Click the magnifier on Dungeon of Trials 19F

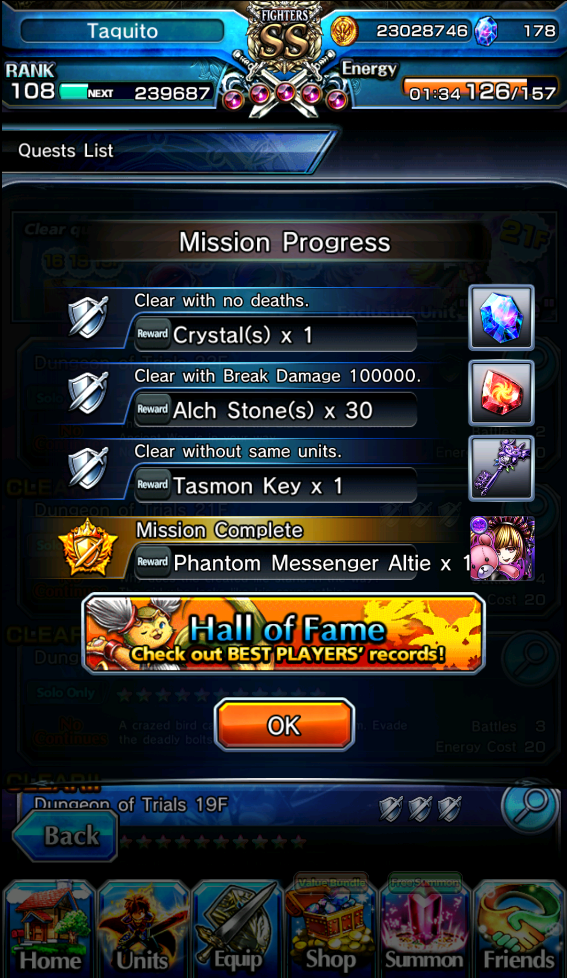click(x=529, y=810)
